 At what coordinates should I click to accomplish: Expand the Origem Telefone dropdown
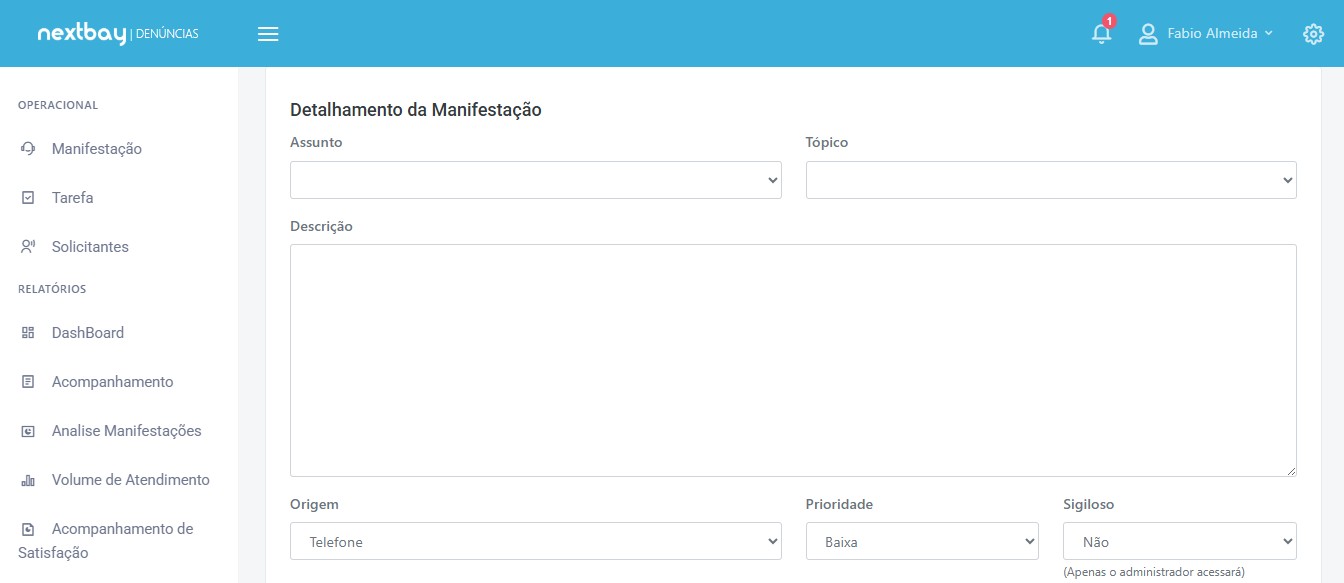click(536, 541)
